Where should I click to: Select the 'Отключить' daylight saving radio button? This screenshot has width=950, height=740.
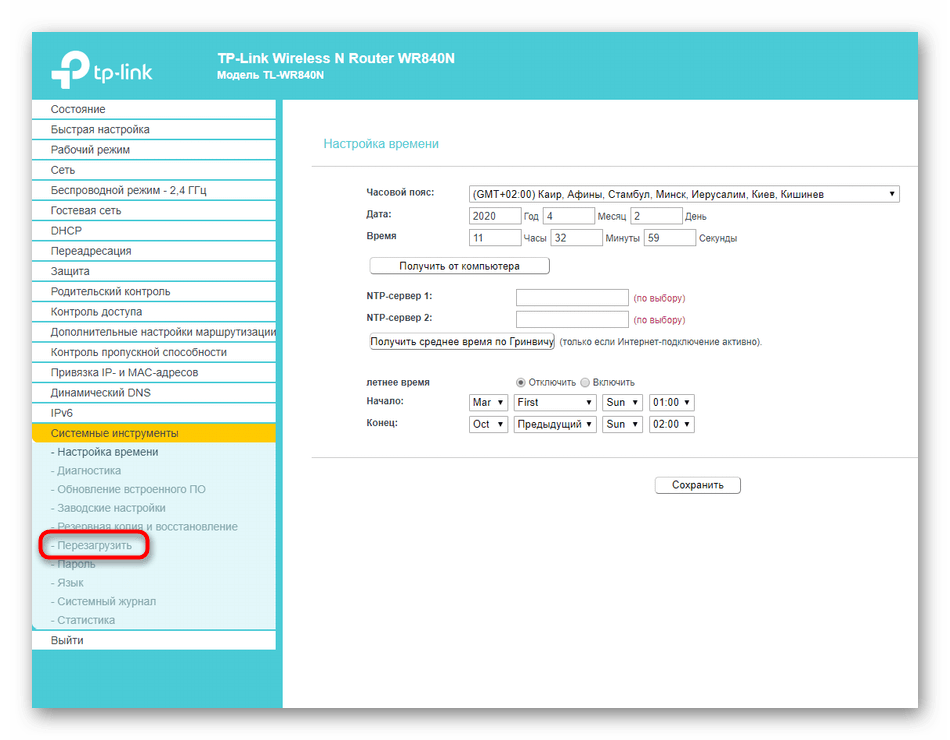[521, 382]
